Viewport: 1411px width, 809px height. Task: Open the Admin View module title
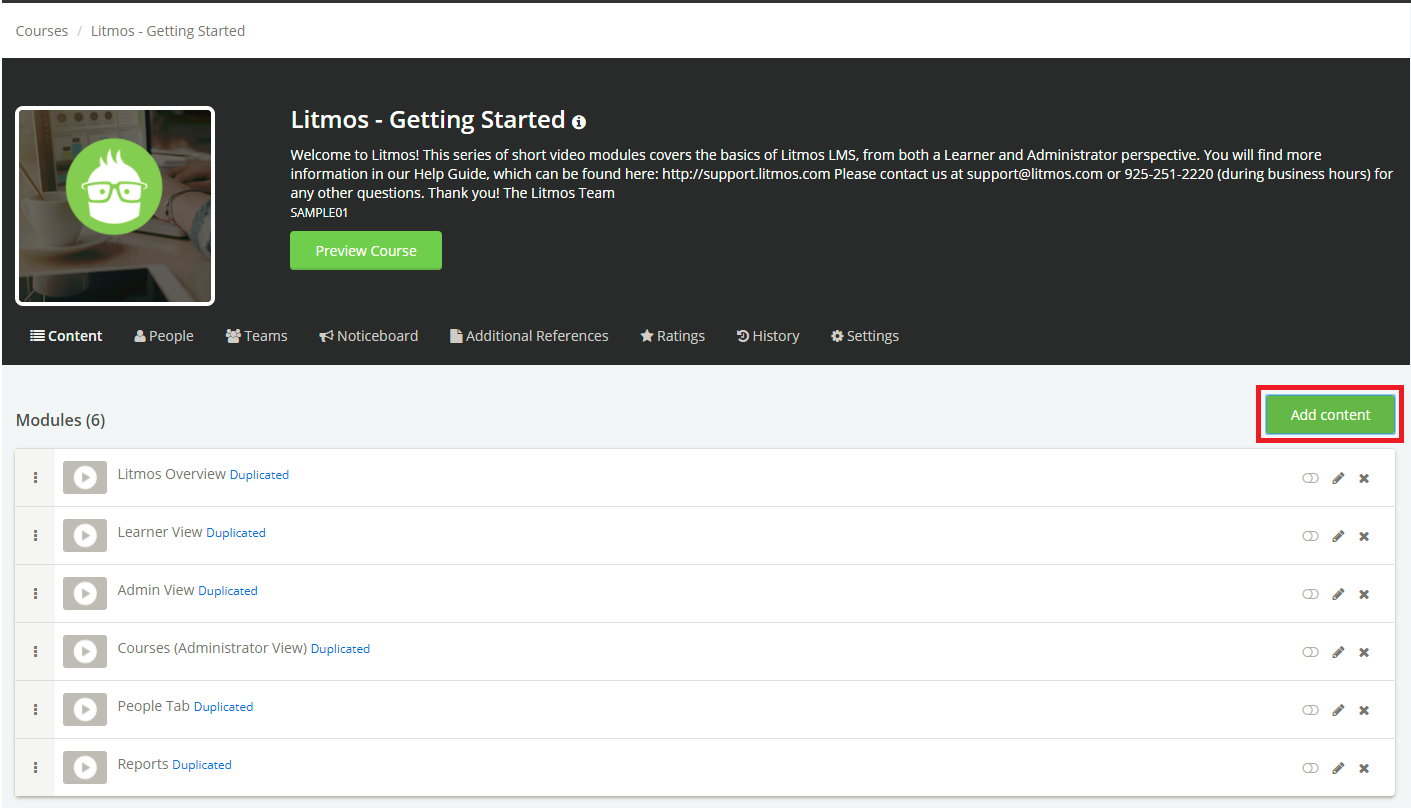[x=156, y=590]
